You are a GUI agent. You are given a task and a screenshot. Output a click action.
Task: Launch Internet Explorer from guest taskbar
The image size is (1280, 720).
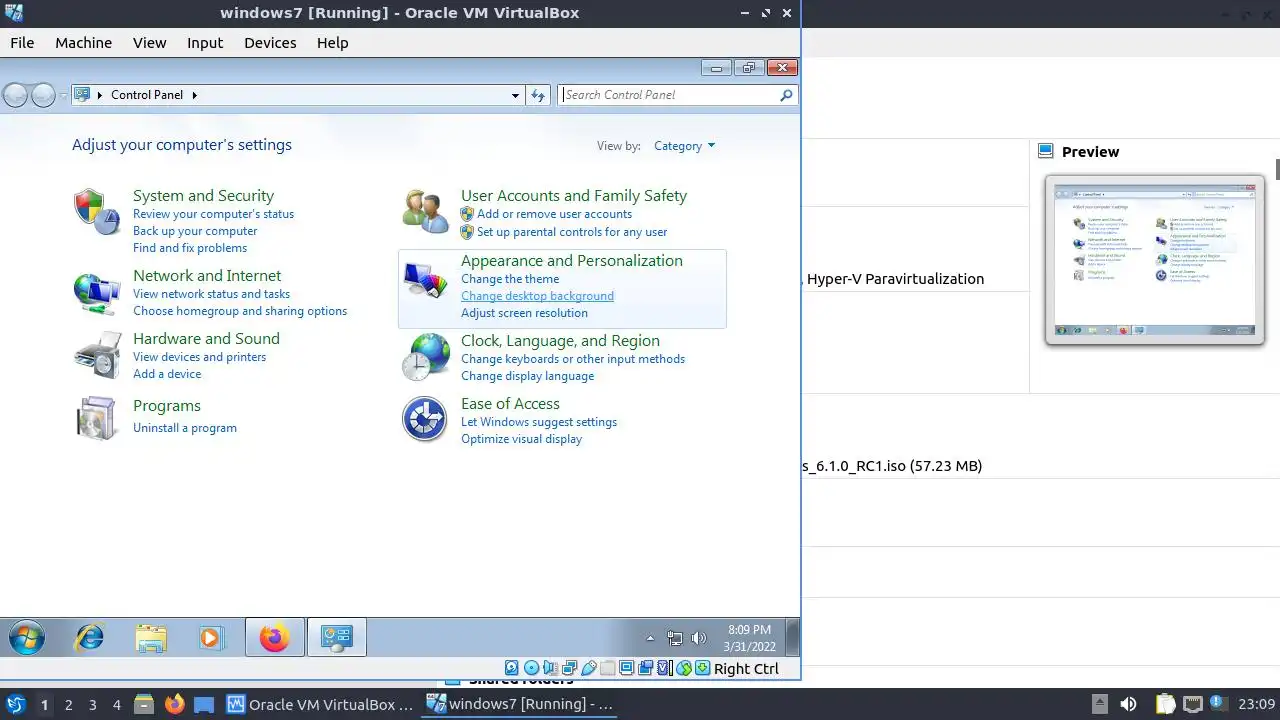pyautogui.click(x=90, y=637)
